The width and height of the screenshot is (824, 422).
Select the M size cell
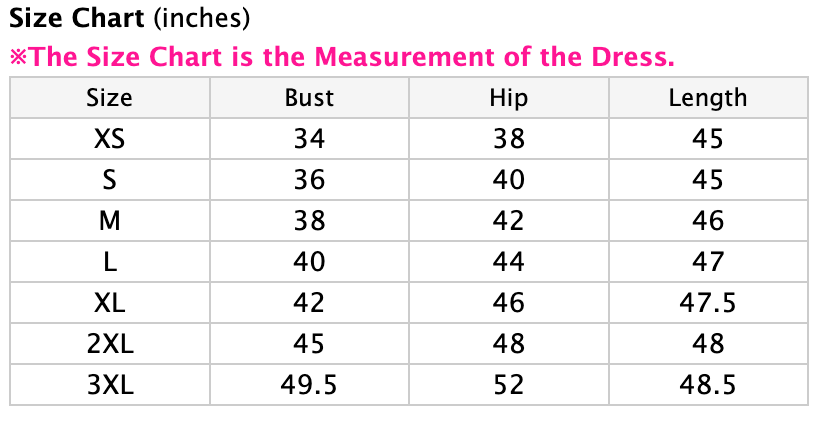pos(109,221)
